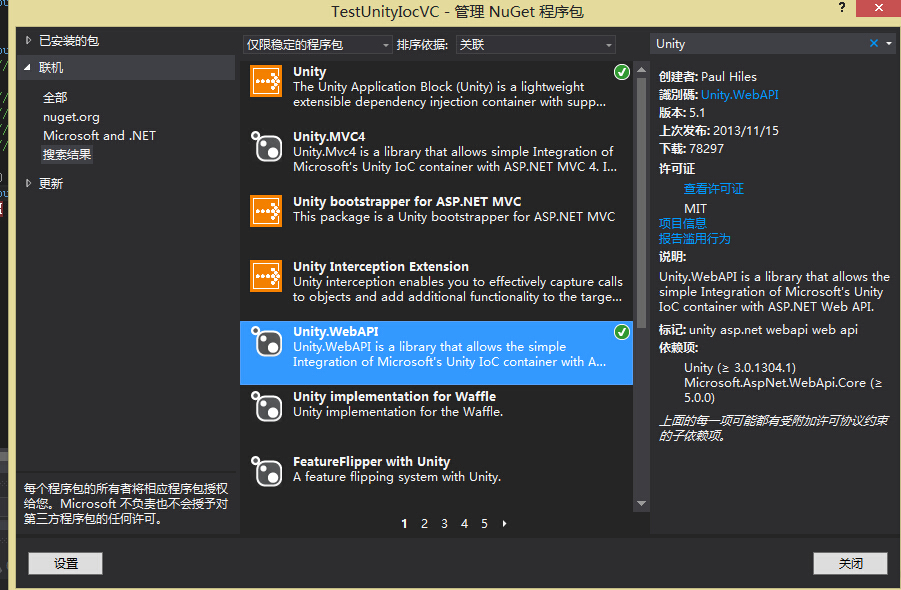Click the Unity.WebAPI package icon

pyautogui.click(x=266, y=341)
